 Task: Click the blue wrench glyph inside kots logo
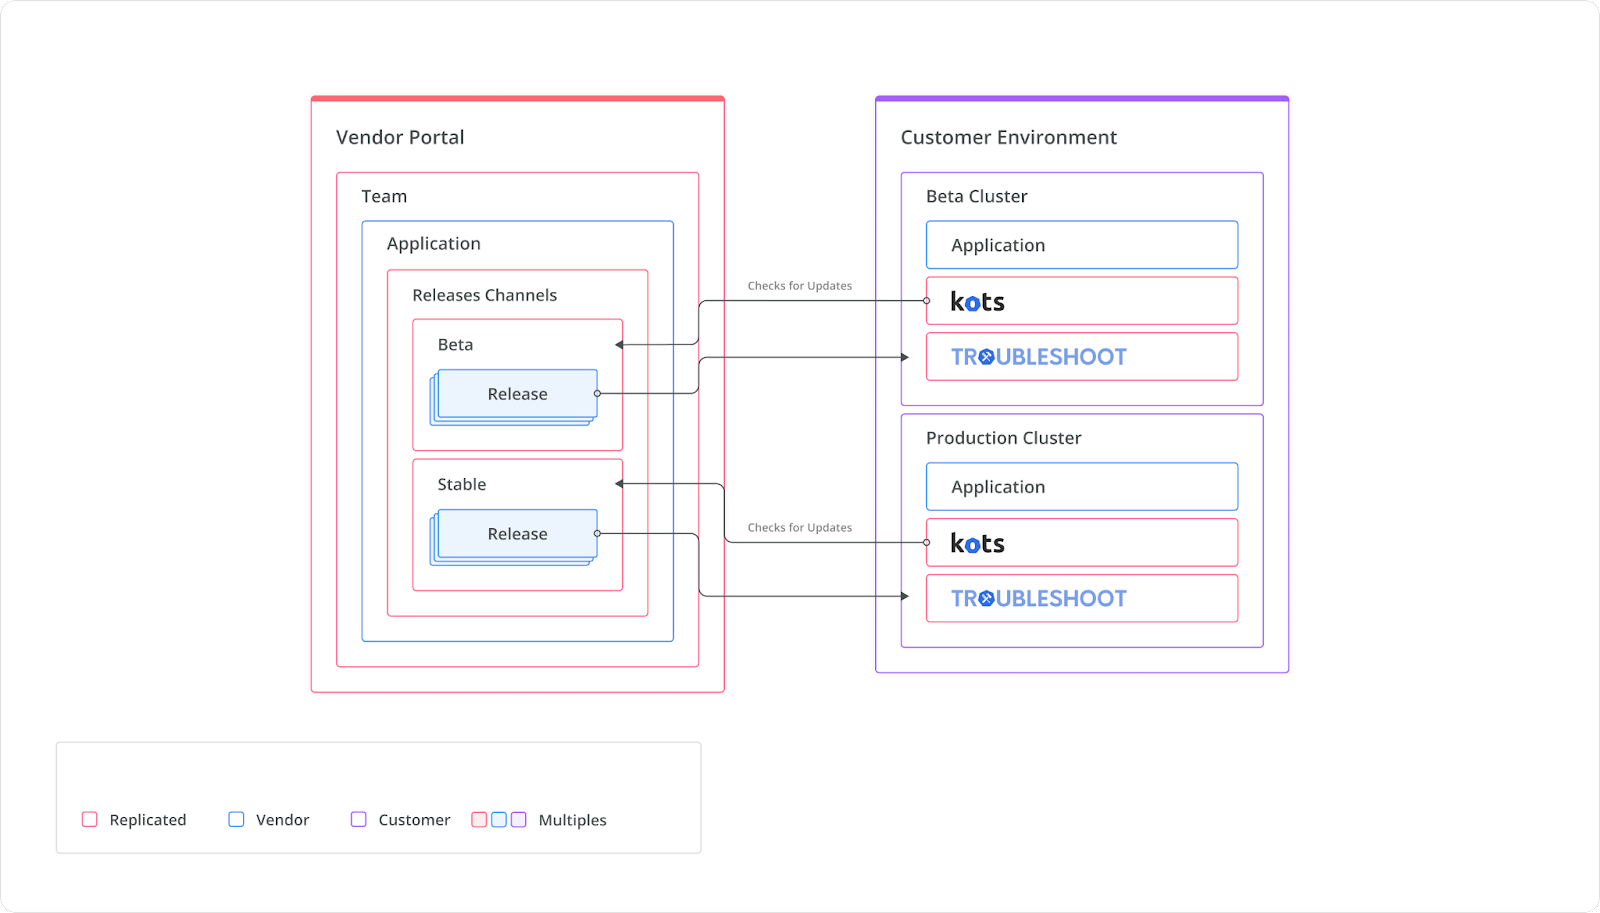(x=971, y=304)
